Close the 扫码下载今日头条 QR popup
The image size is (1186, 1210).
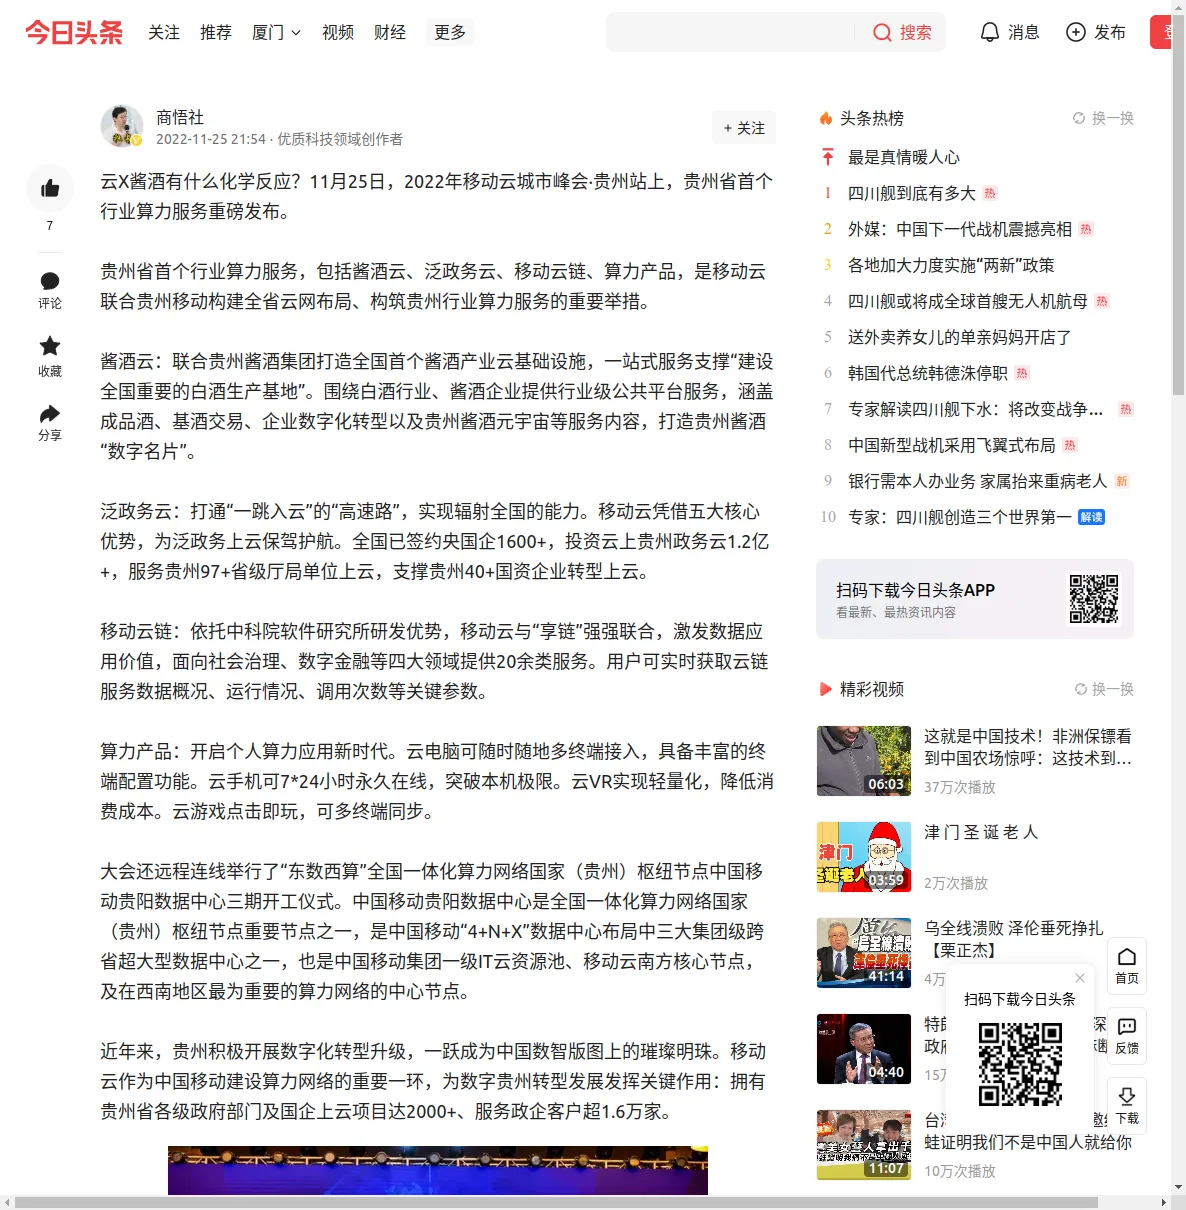click(x=1080, y=978)
